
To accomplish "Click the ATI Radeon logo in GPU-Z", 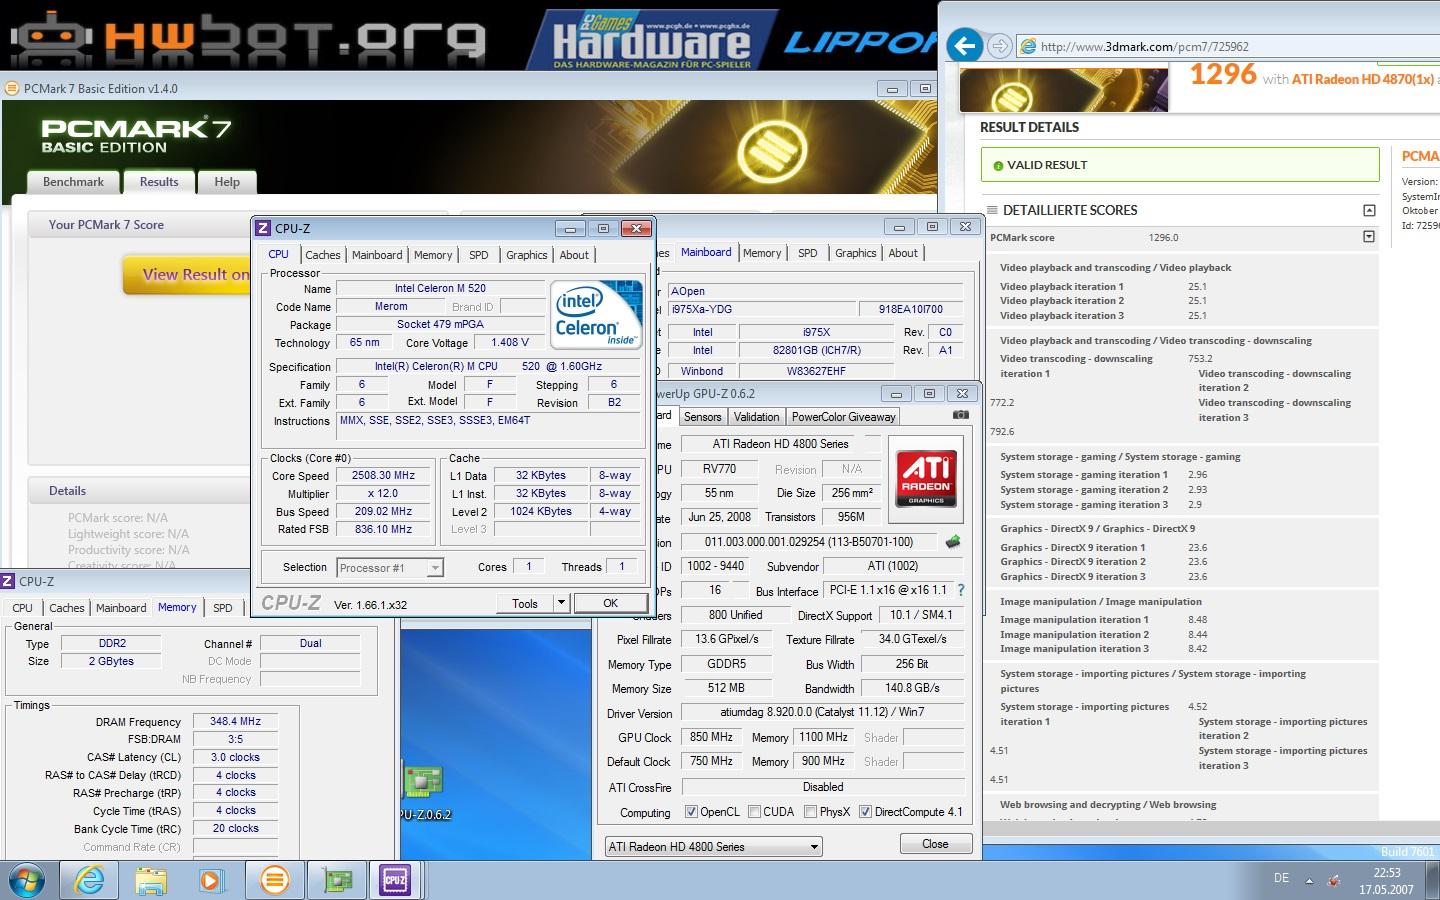I will click(x=926, y=478).
